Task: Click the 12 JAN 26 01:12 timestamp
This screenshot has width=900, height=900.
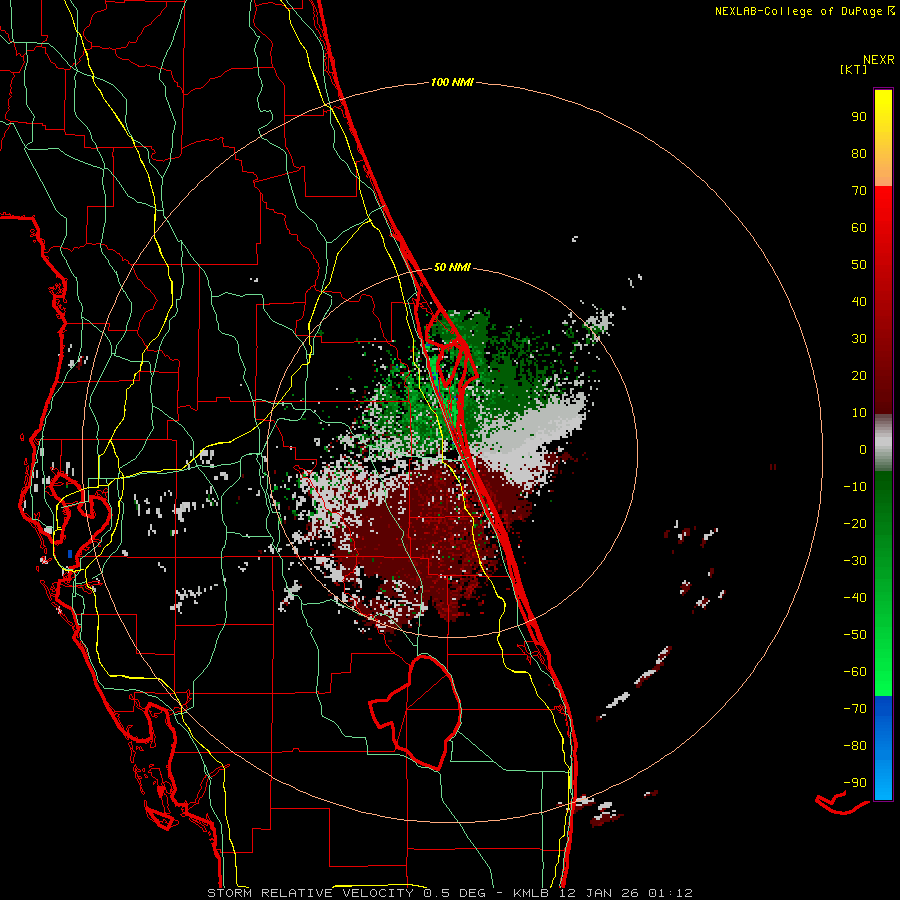Action: click(626, 893)
